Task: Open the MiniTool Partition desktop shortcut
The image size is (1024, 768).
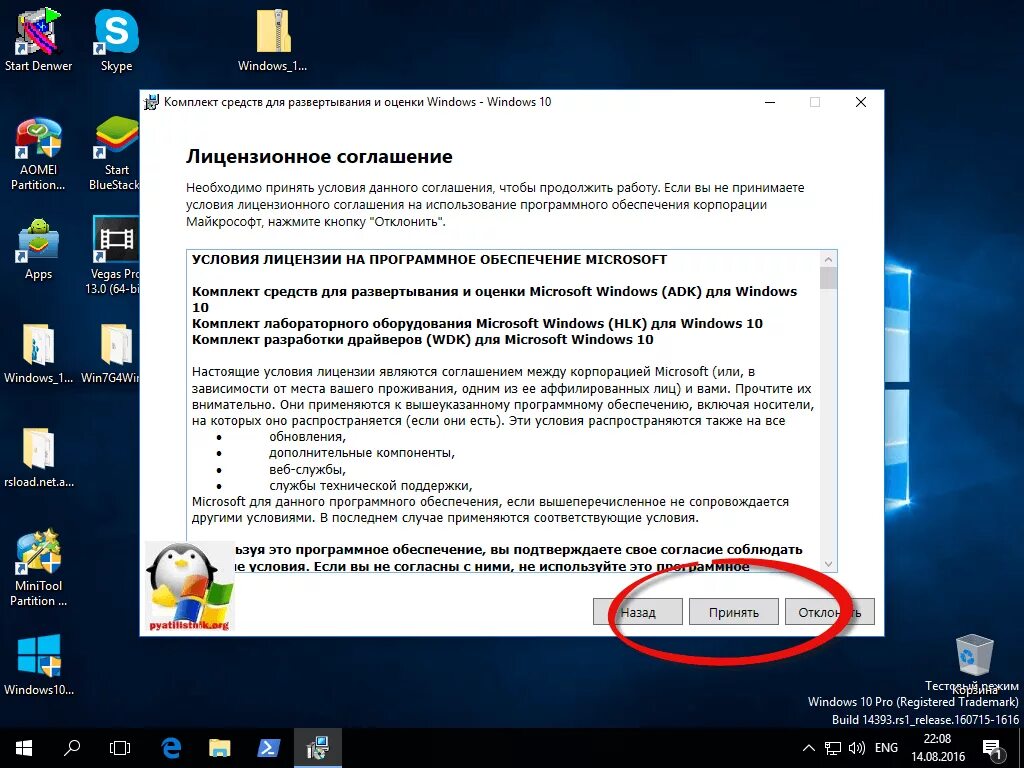Action: click(x=39, y=568)
